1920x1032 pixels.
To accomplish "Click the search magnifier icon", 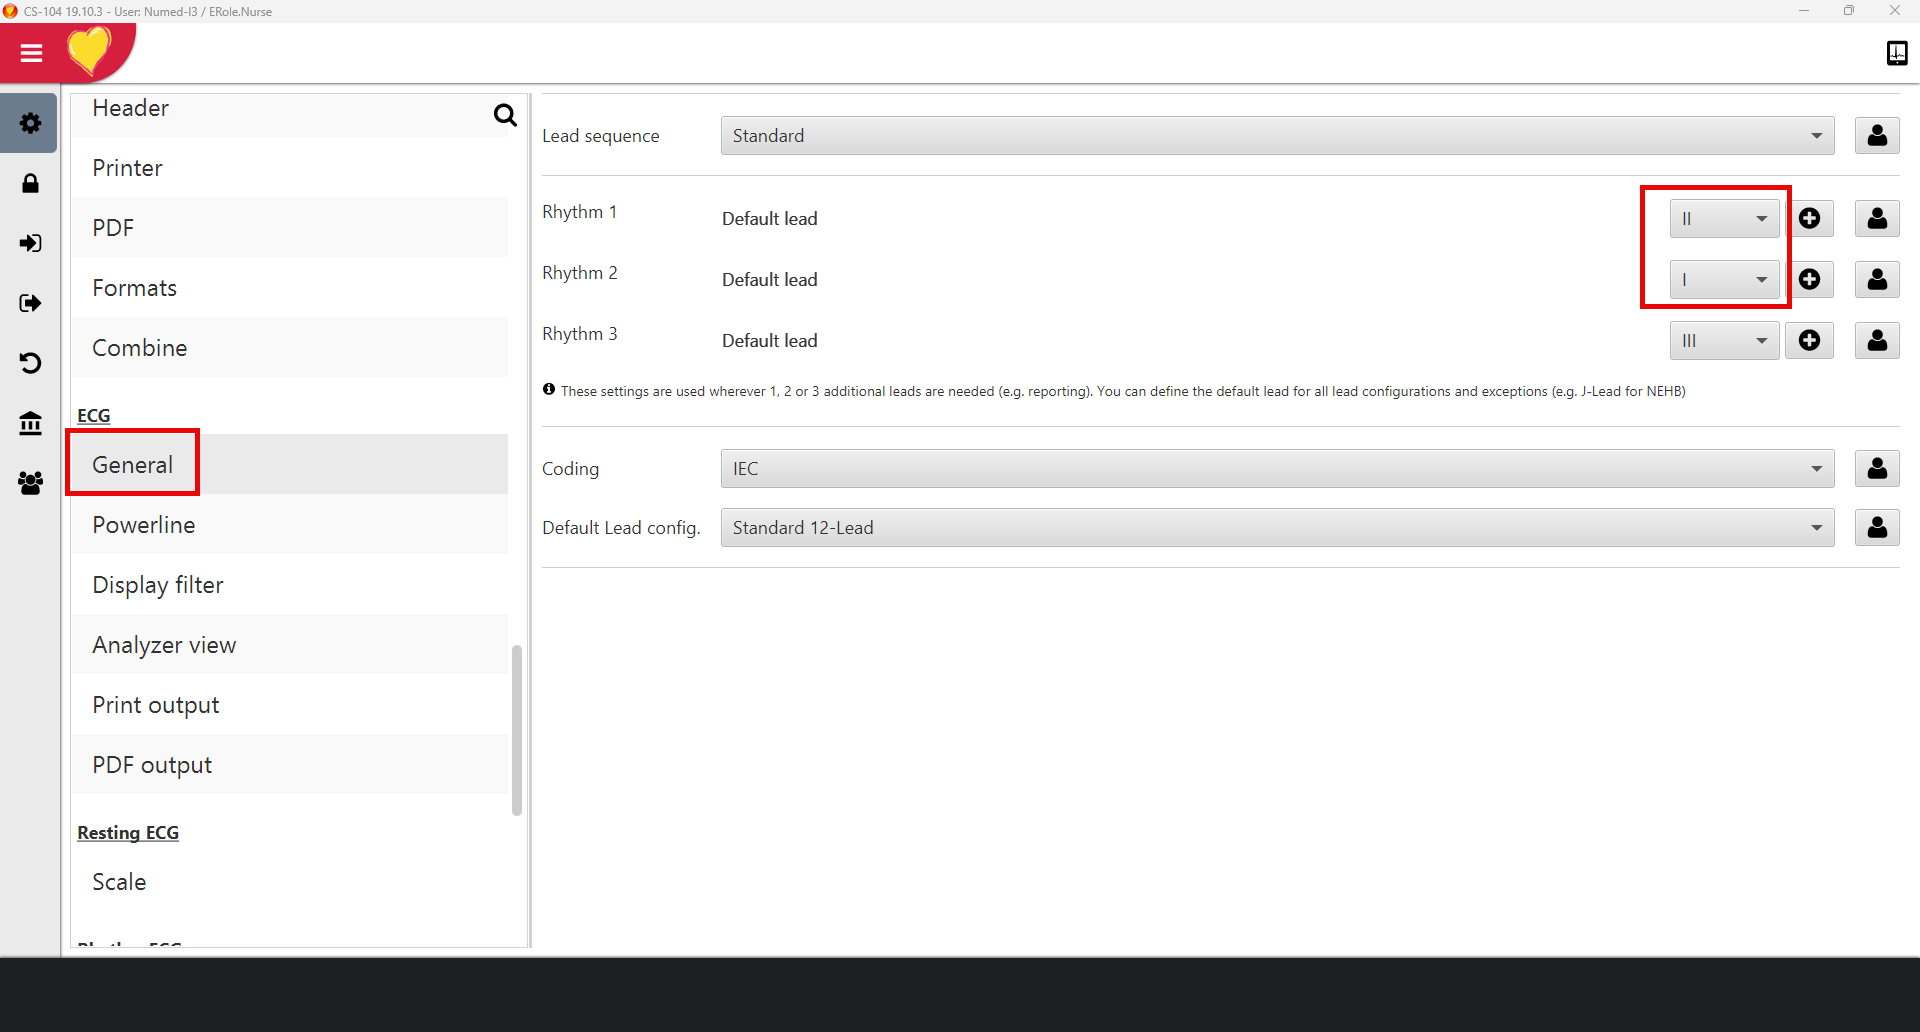I will pos(505,116).
